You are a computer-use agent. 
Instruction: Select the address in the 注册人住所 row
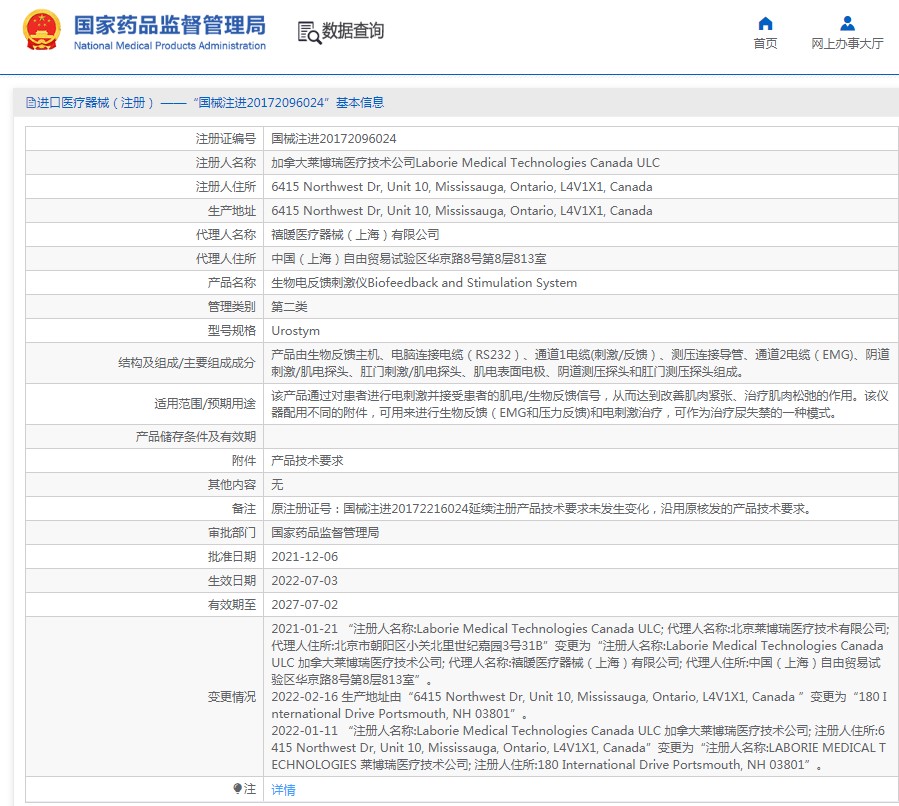(462, 187)
